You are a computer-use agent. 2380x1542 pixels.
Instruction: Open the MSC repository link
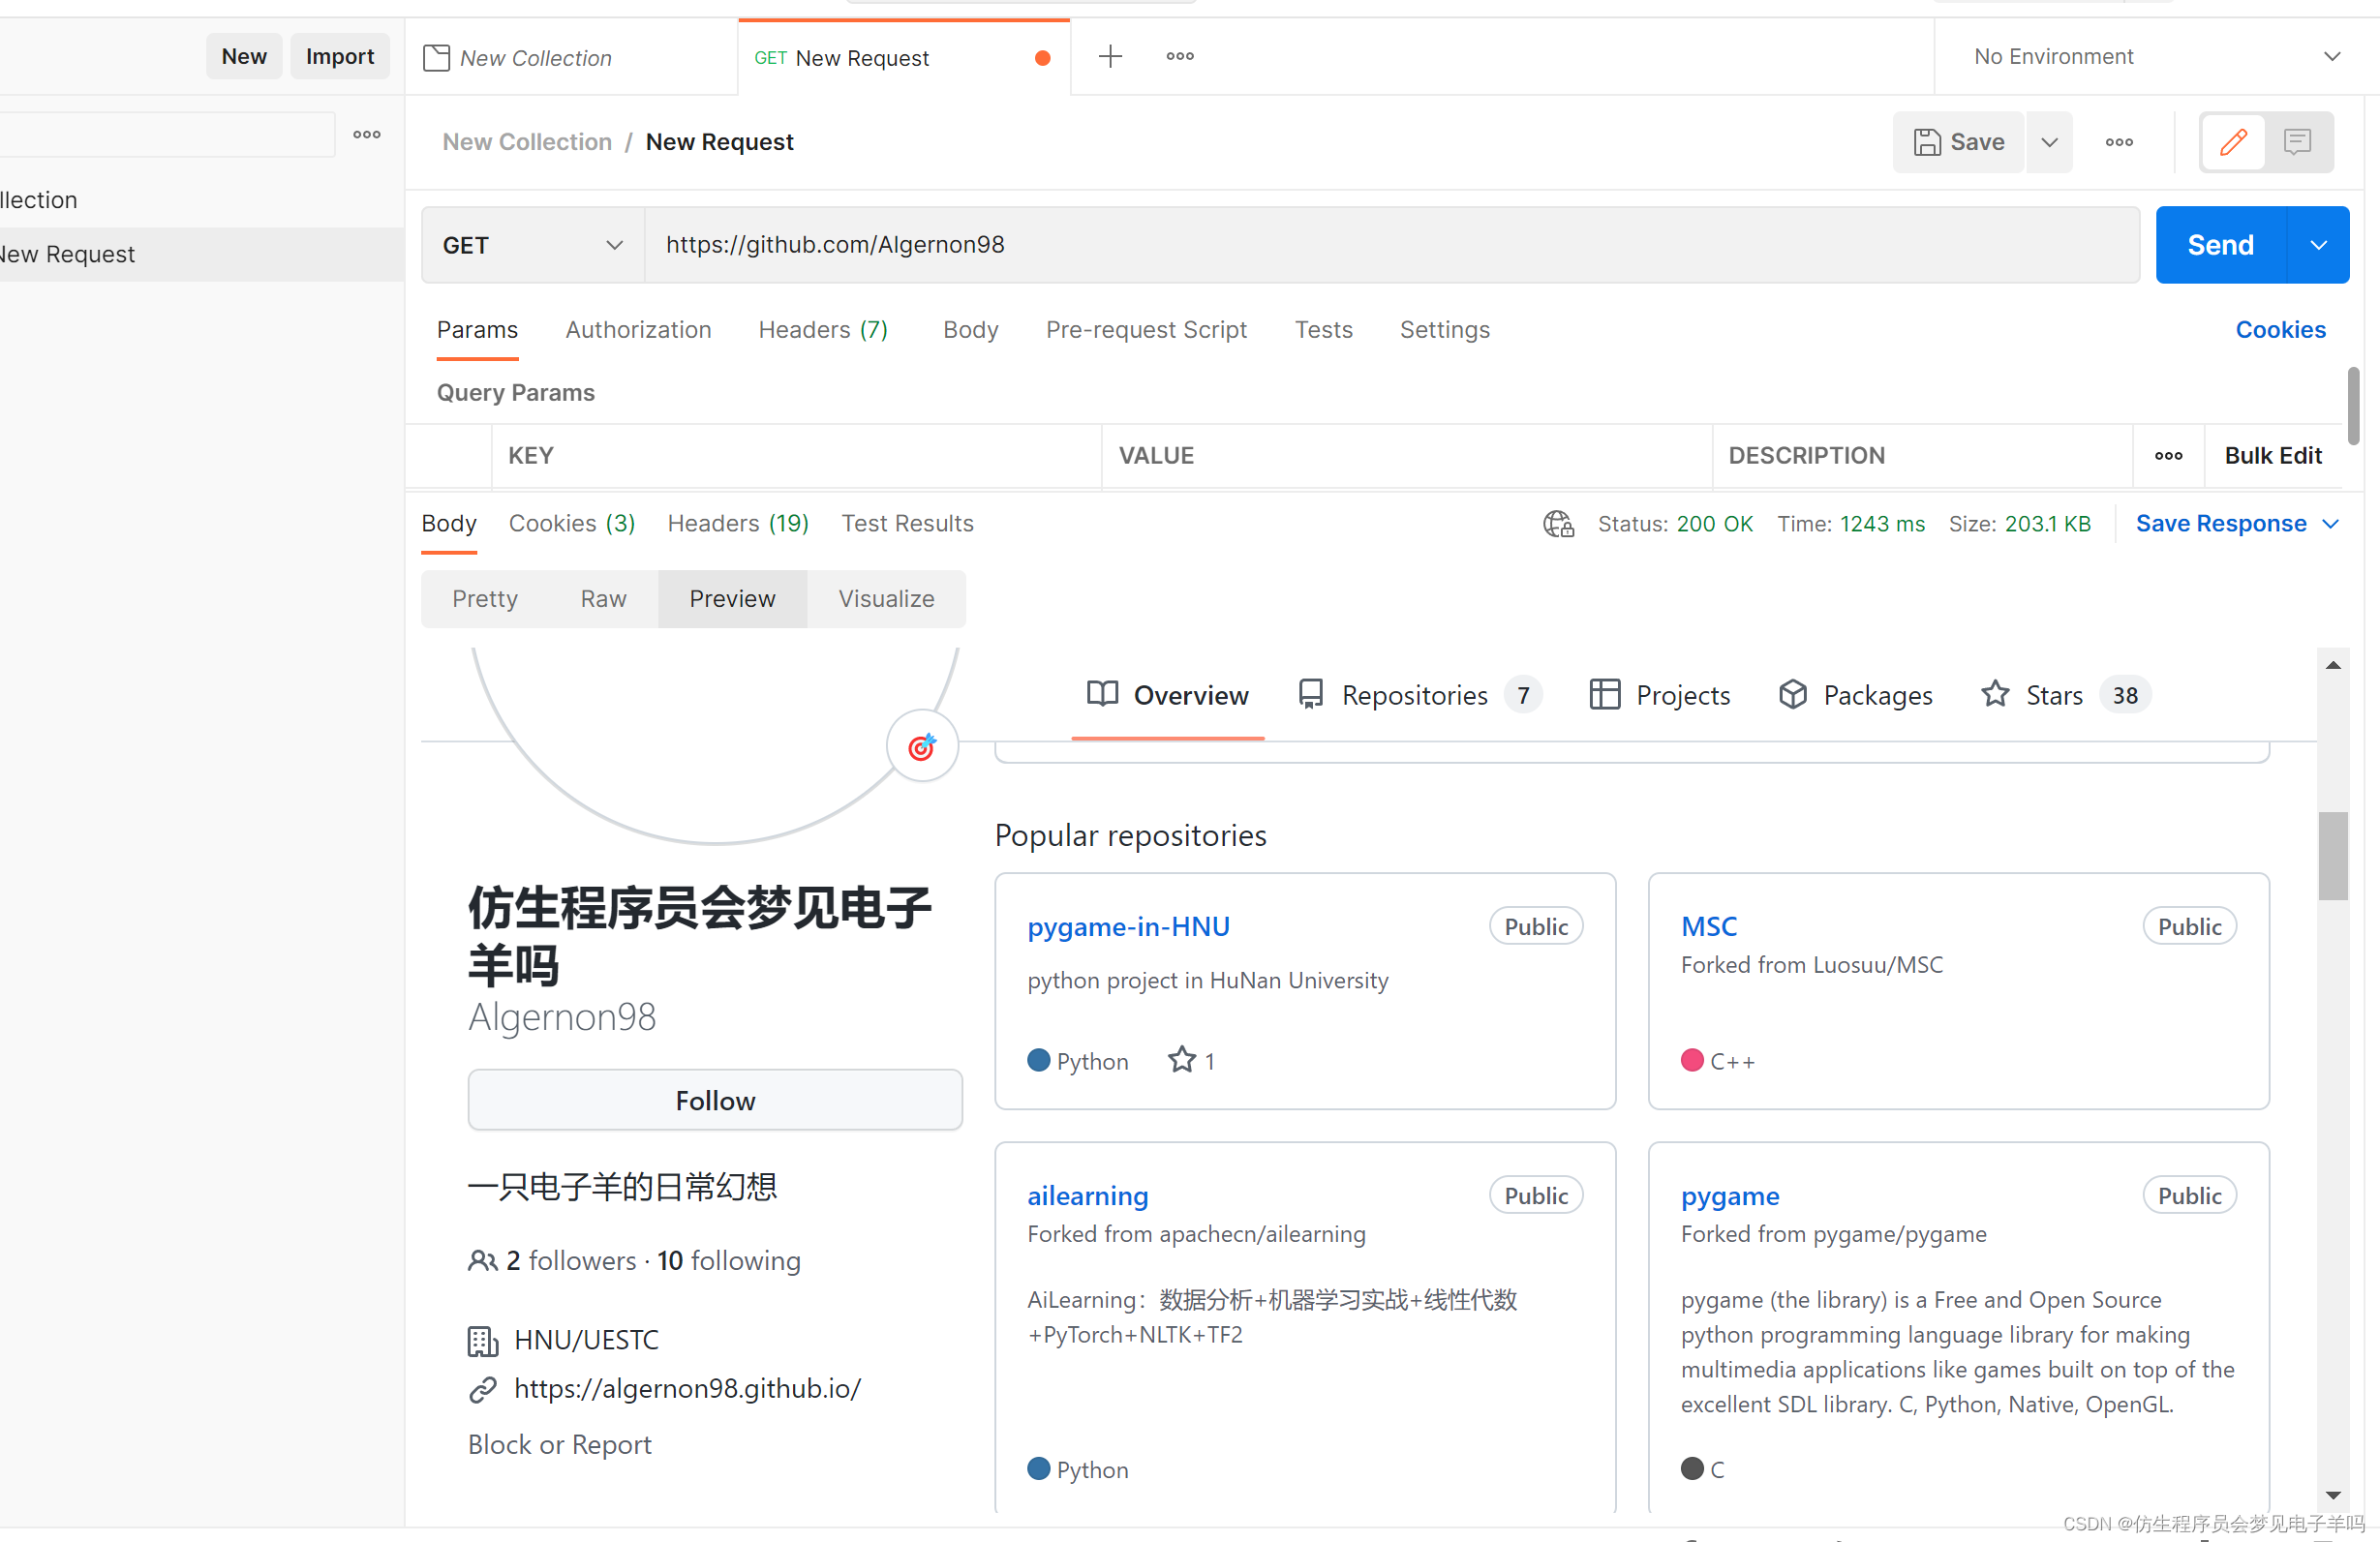[1709, 927]
